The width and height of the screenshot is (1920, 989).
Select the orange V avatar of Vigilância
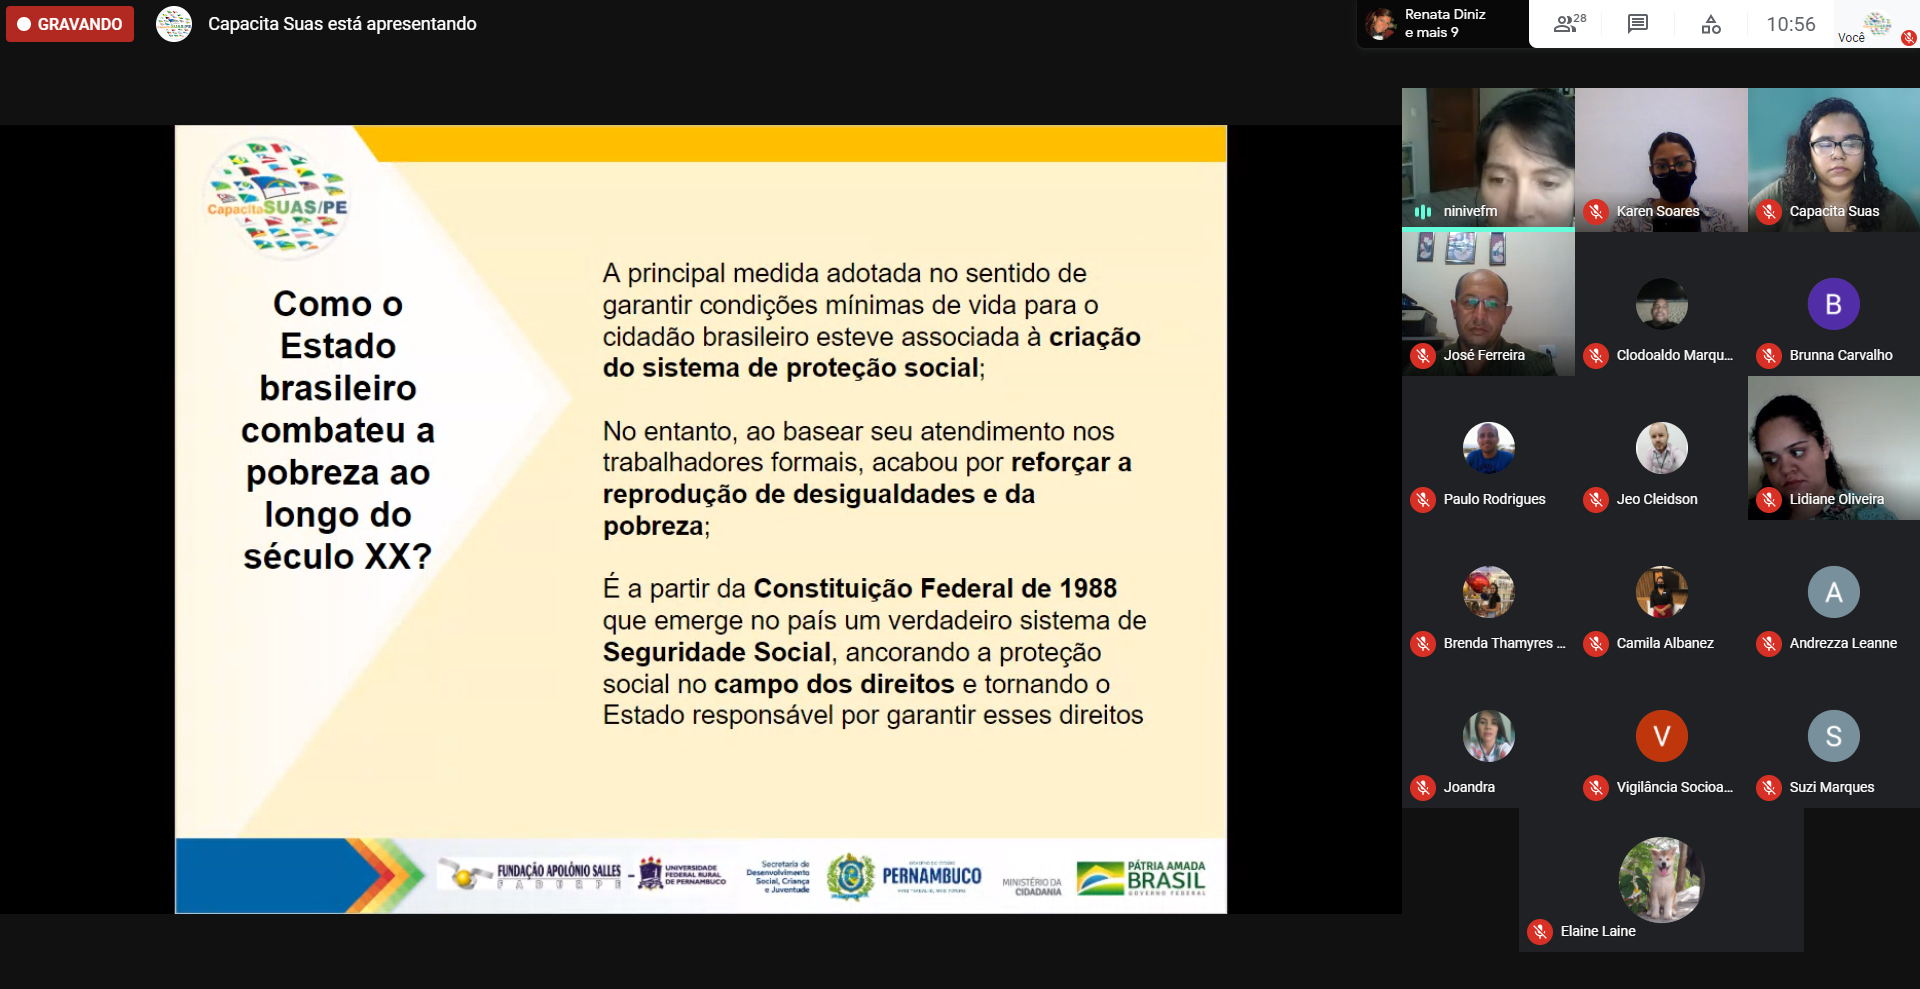(1661, 736)
